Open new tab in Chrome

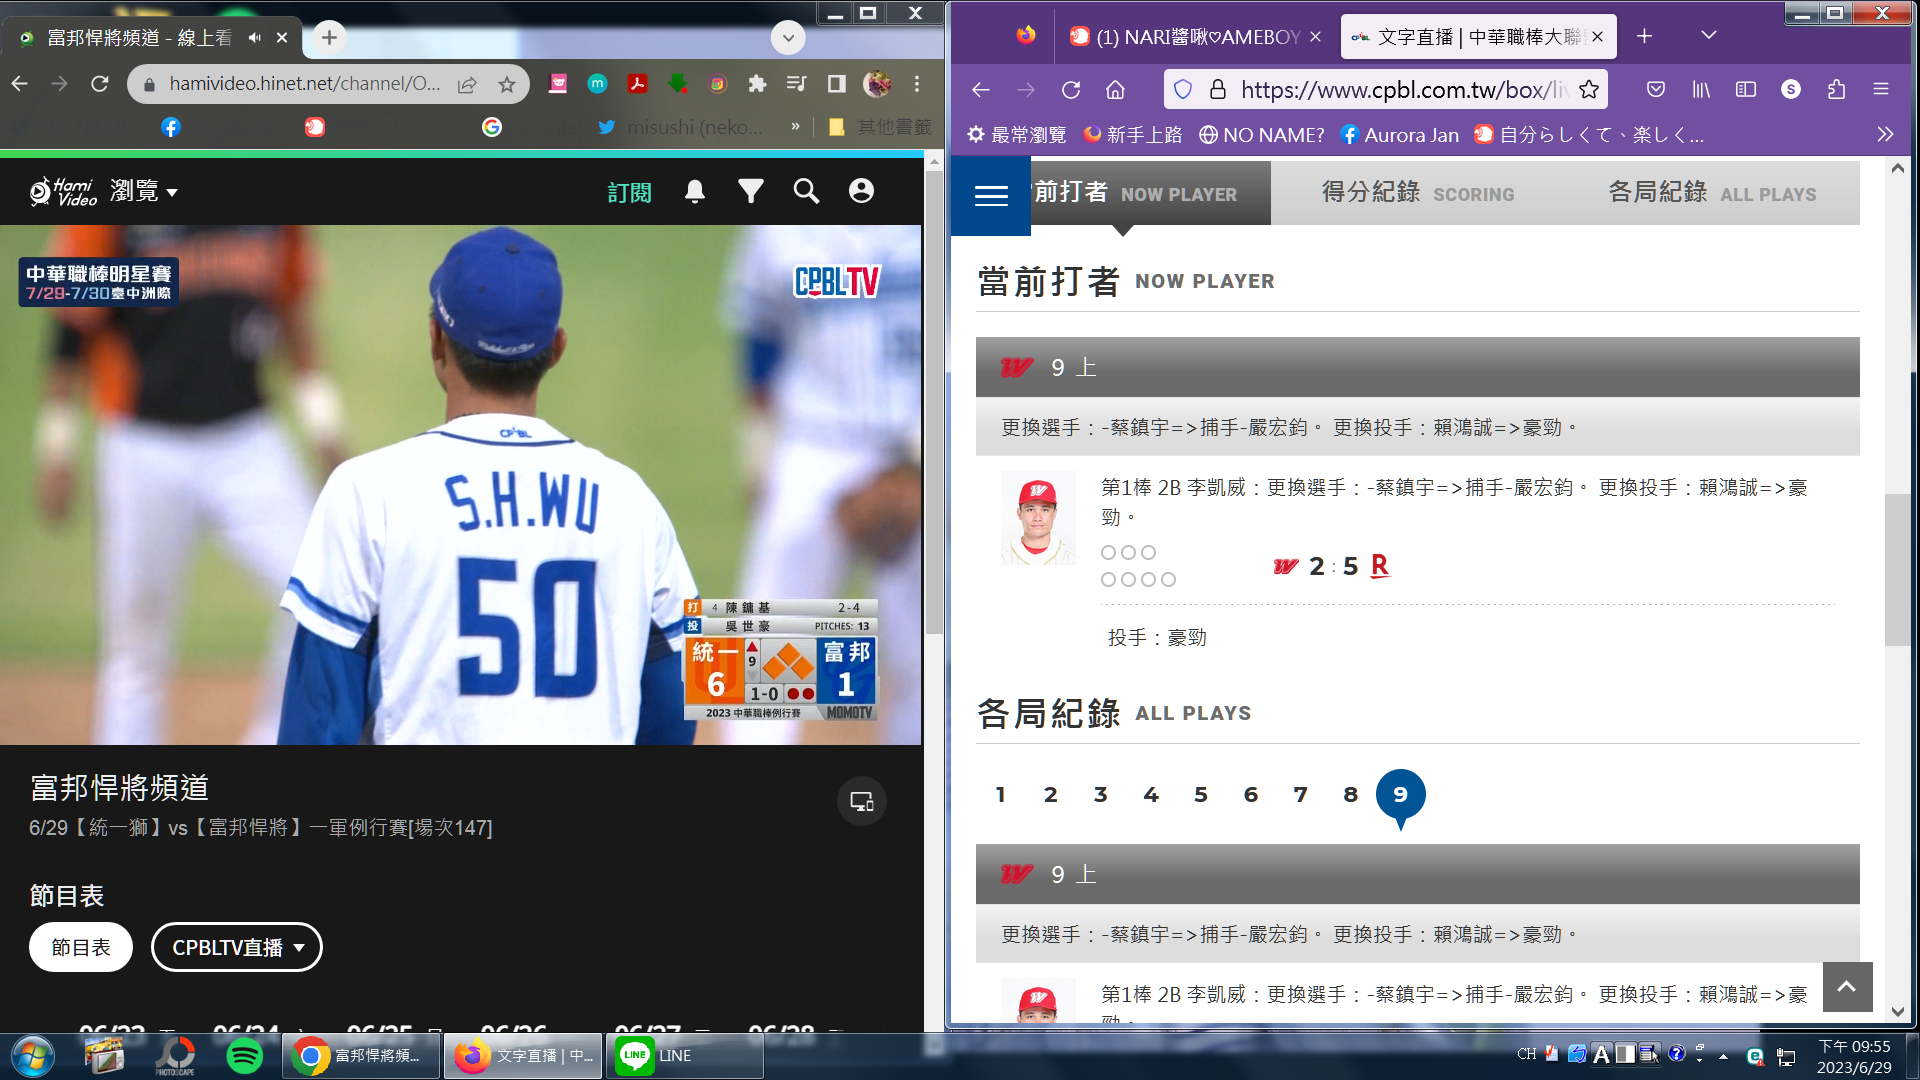(329, 38)
